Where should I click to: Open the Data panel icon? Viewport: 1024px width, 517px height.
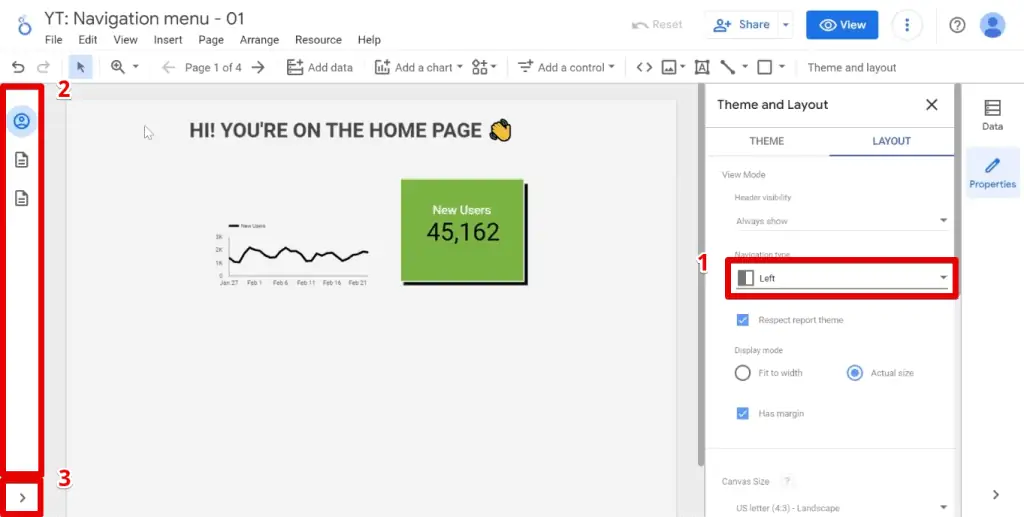992,115
